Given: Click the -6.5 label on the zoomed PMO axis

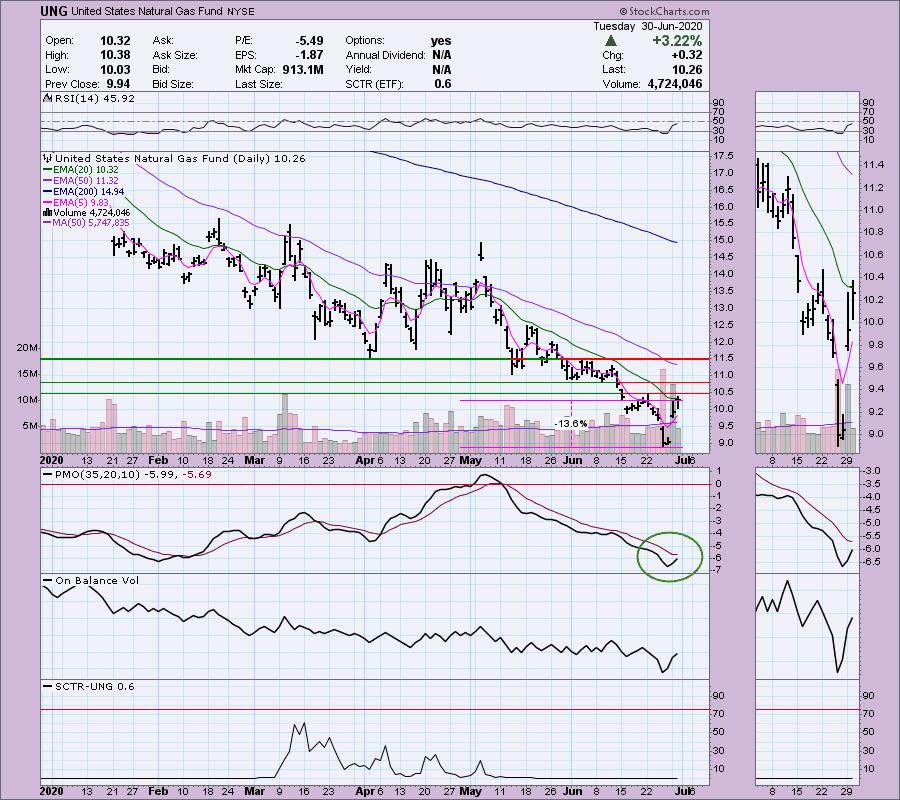Looking at the screenshot, I should click(x=872, y=561).
